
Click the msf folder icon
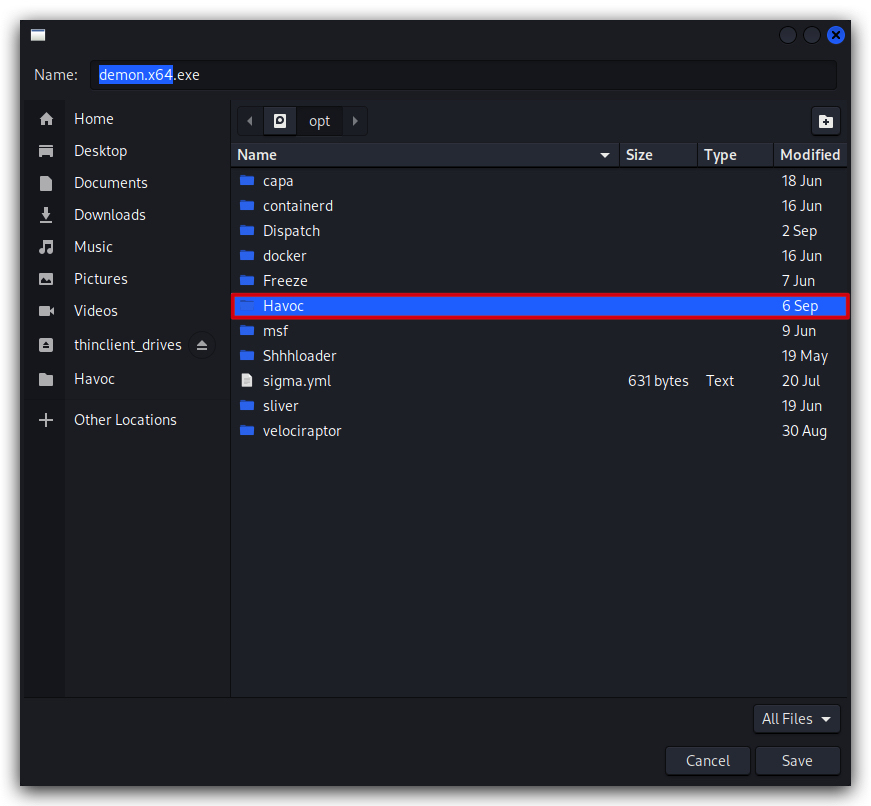tap(247, 331)
